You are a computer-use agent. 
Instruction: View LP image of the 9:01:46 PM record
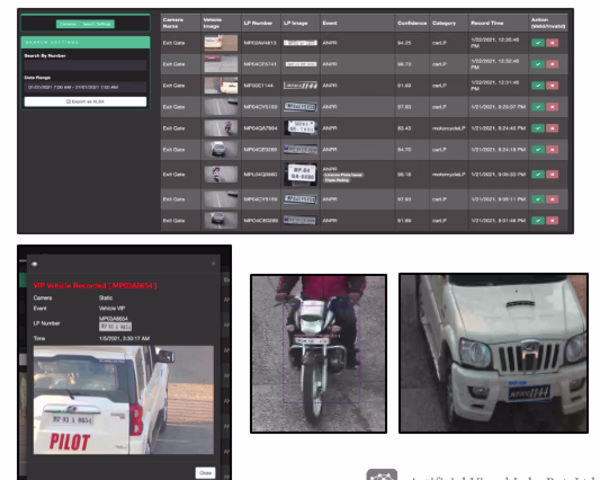tap(300, 220)
